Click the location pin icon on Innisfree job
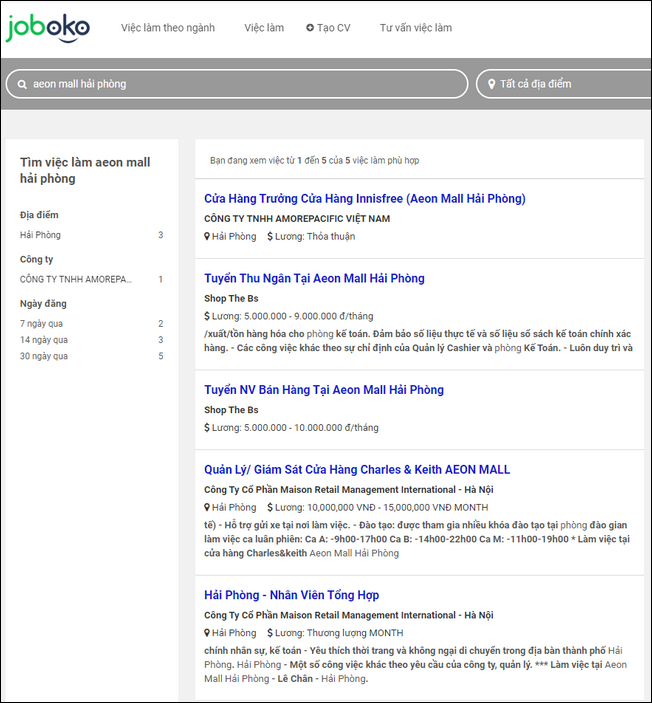Screen dimensions: 652x703 (207, 237)
